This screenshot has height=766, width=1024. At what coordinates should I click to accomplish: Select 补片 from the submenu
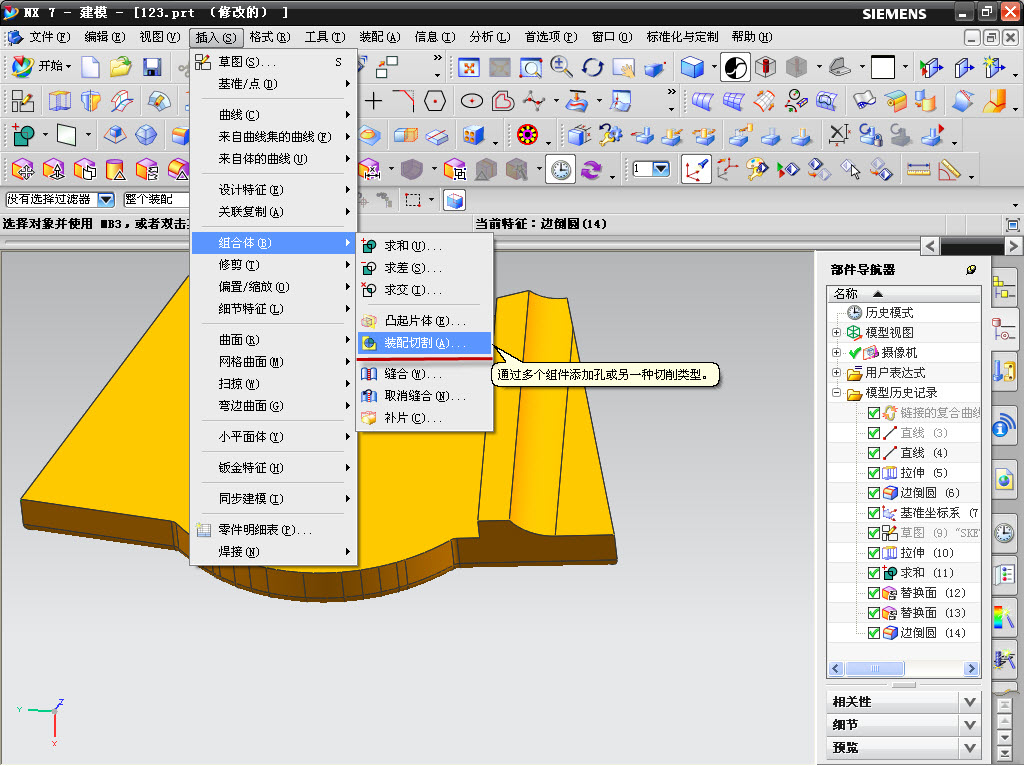424,418
